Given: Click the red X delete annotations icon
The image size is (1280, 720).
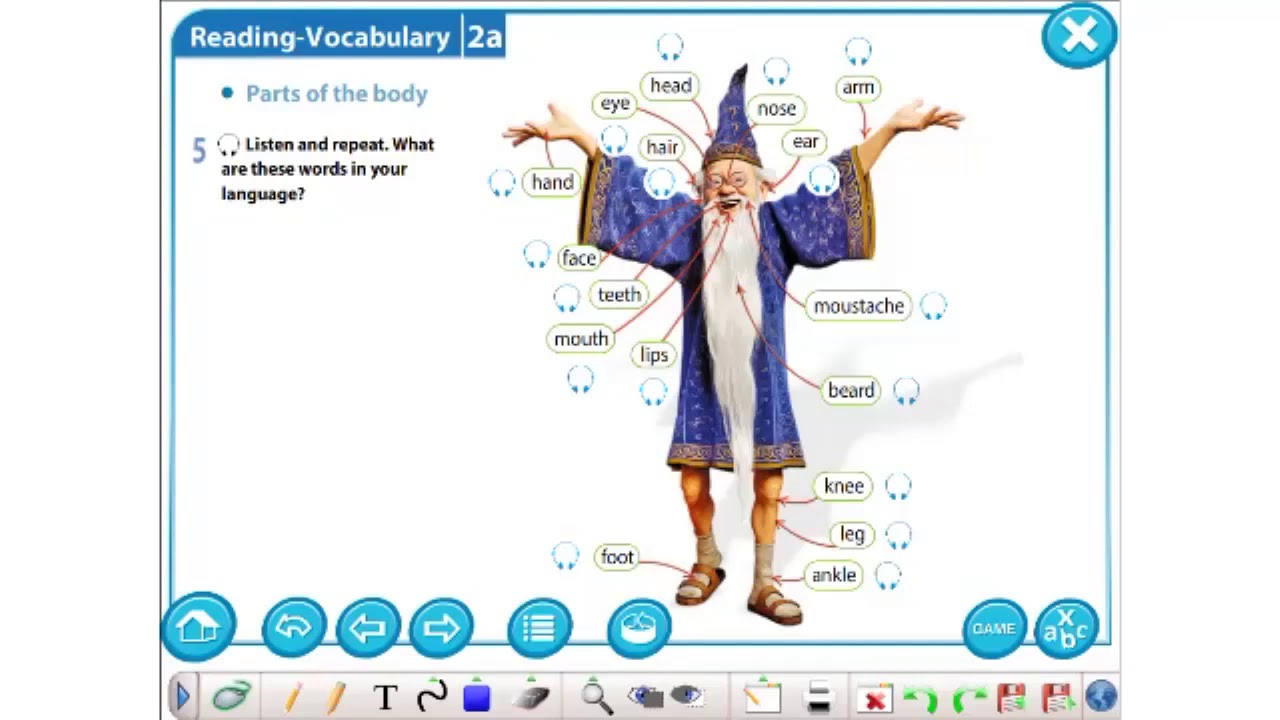Looking at the screenshot, I should [x=875, y=697].
